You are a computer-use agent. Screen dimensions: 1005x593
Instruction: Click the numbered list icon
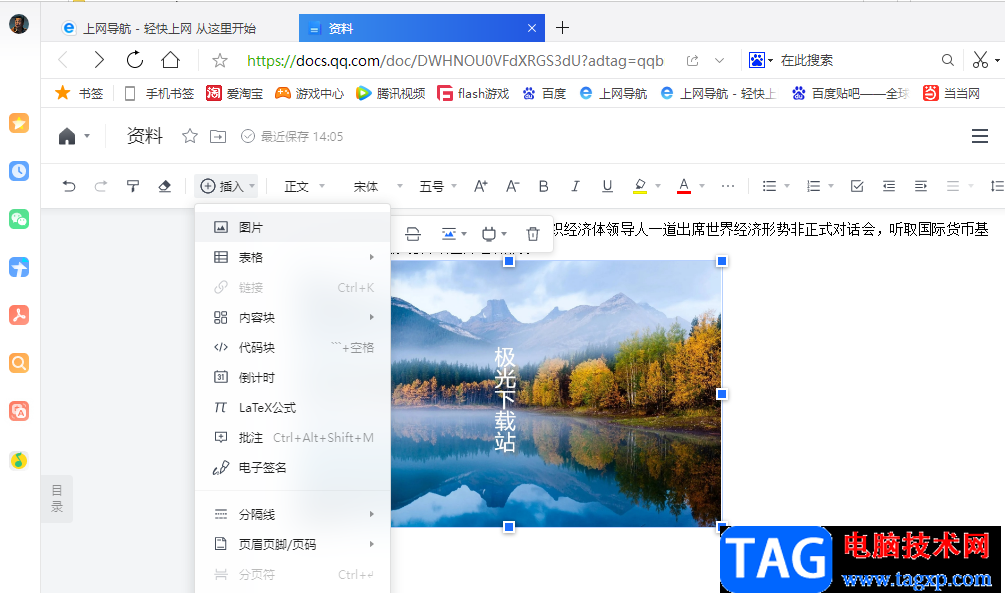pos(813,187)
